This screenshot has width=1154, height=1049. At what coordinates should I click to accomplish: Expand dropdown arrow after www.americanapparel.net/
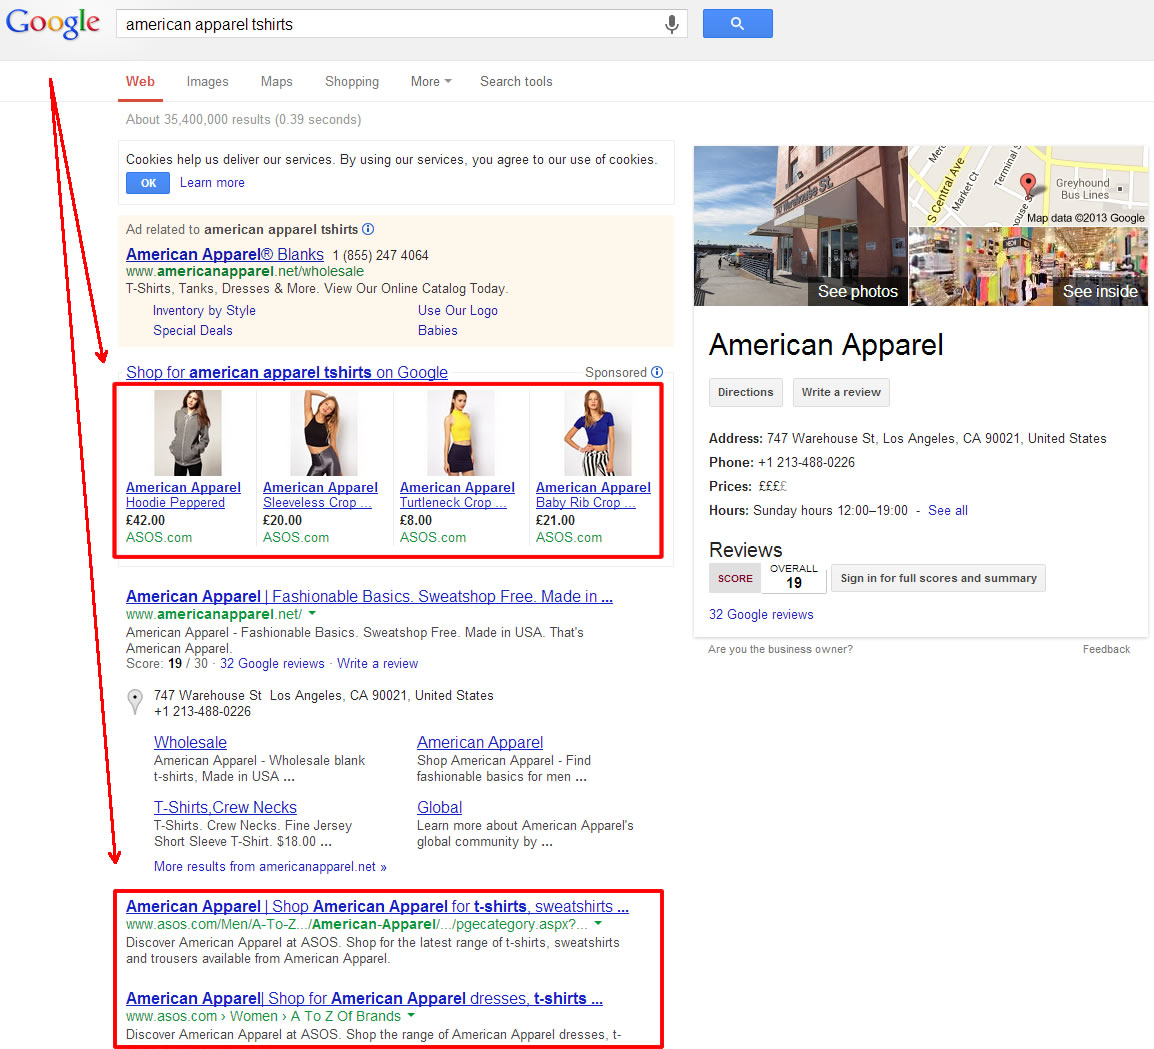pyautogui.click(x=312, y=613)
